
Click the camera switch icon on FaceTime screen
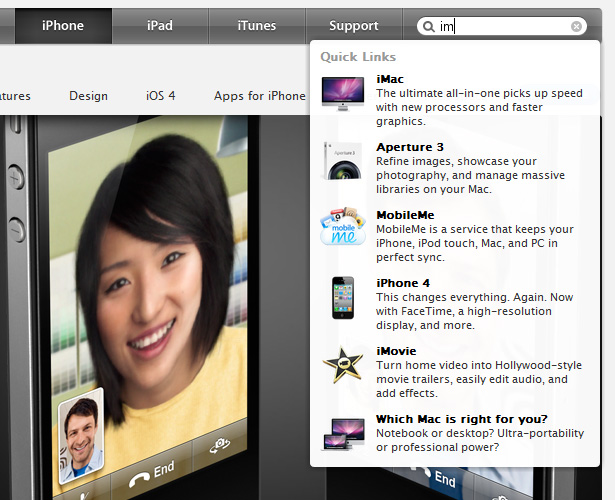220,445
